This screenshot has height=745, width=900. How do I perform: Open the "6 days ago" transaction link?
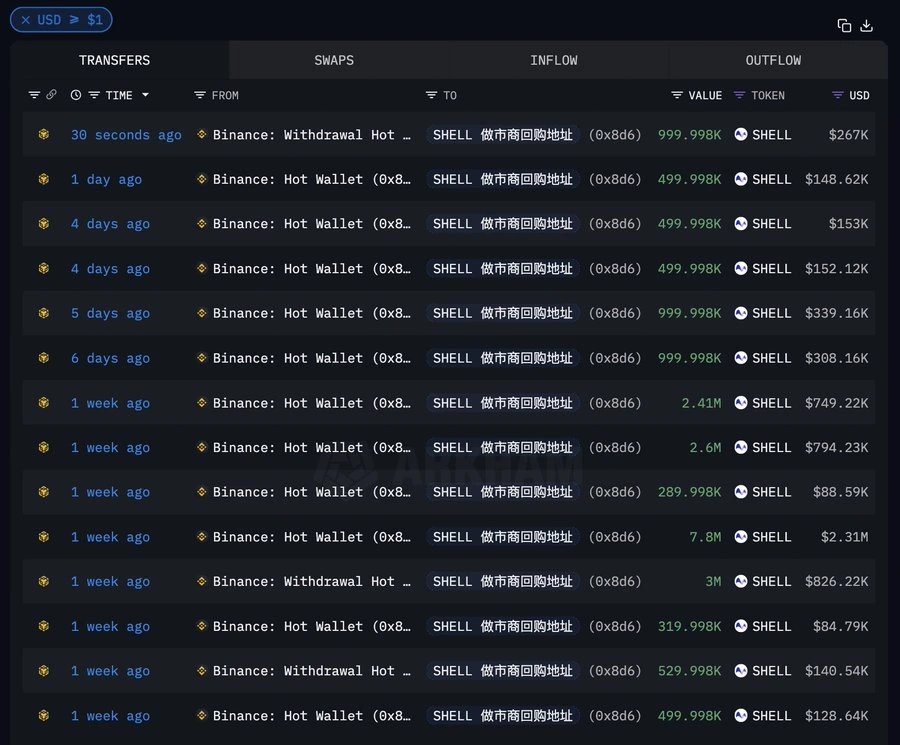coord(110,358)
